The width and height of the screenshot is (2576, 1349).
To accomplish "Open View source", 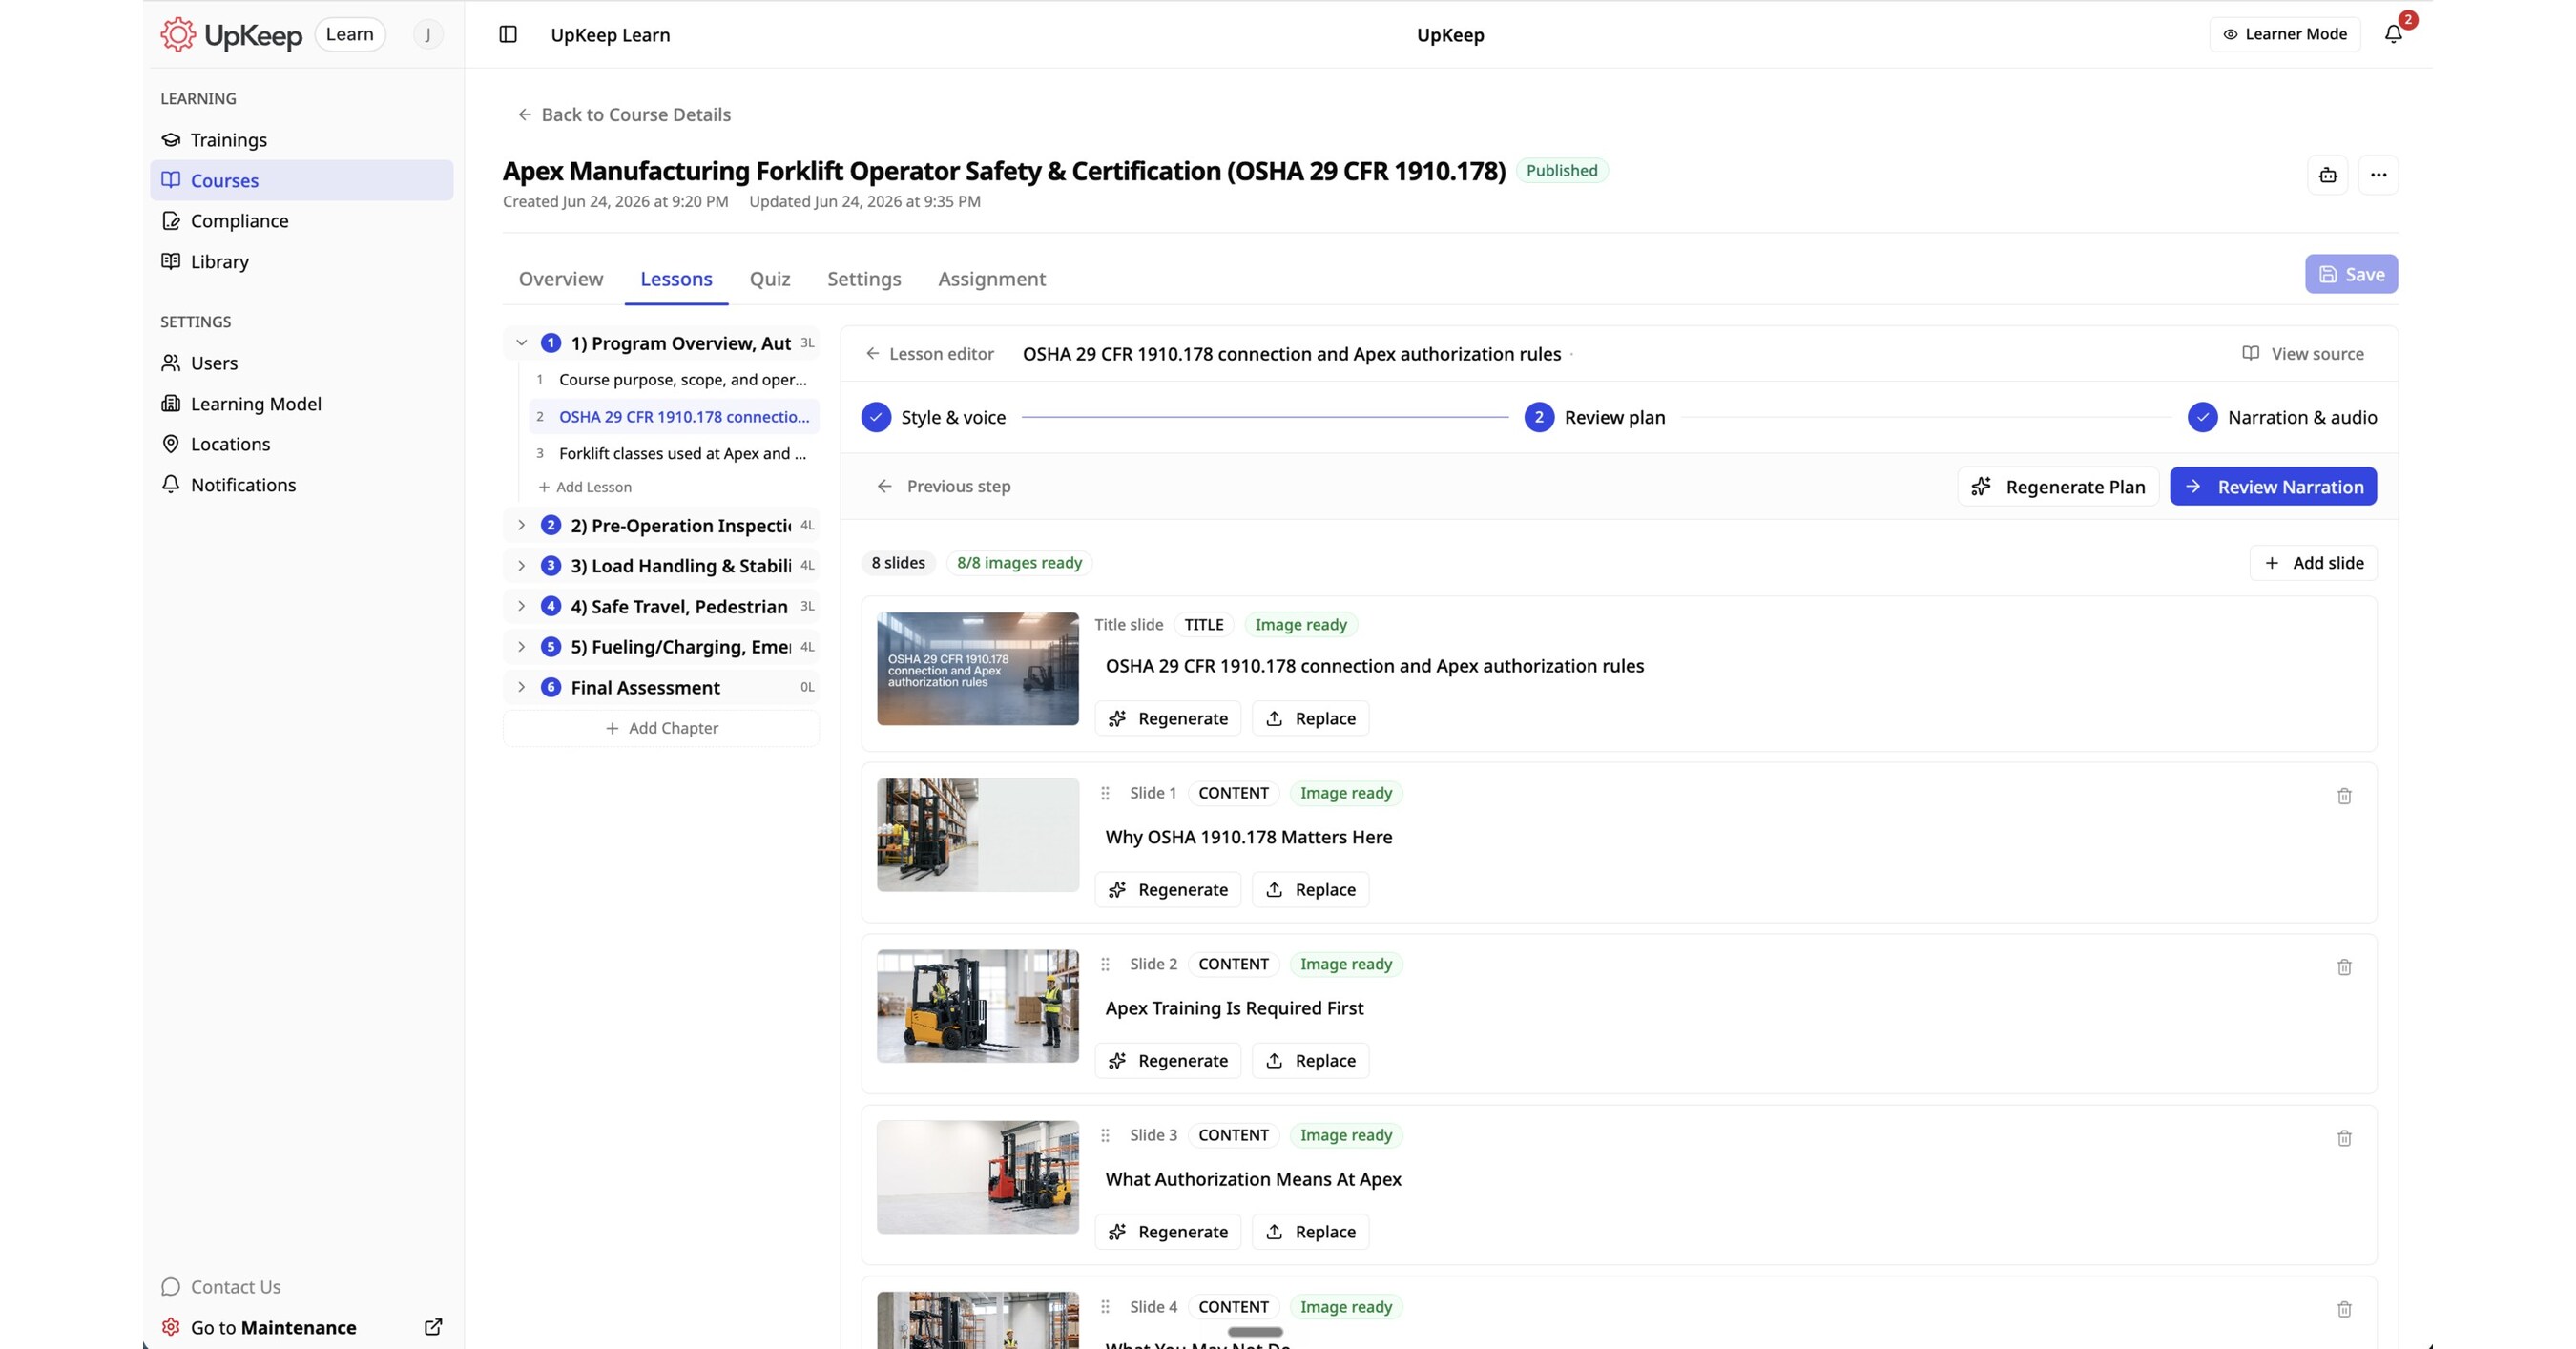I will click(2303, 354).
